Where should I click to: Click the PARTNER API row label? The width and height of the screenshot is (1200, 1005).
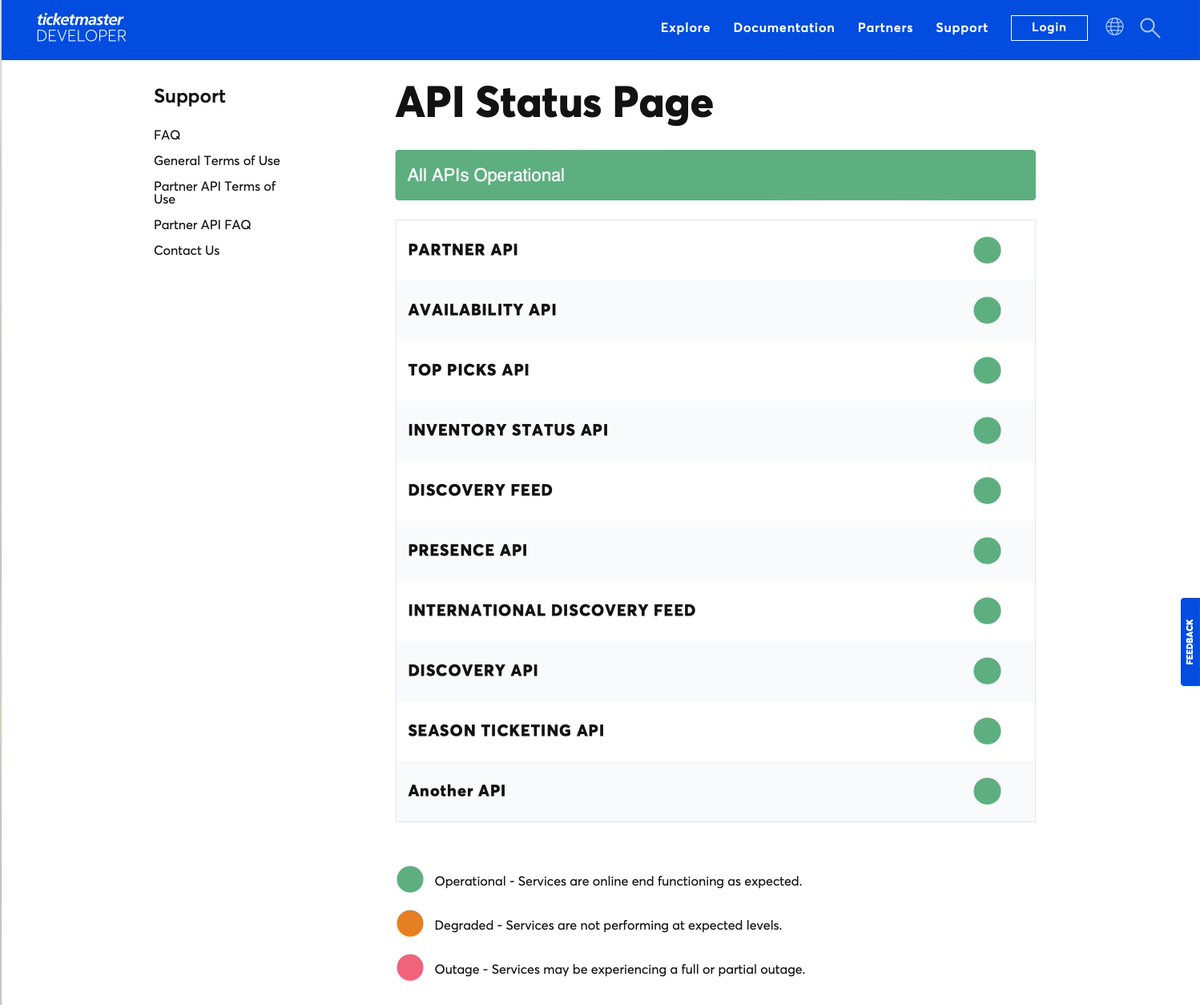[463, 250]
